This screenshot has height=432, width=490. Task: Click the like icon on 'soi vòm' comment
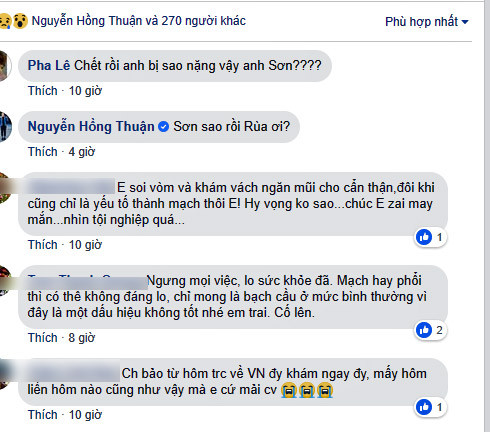pos(424,237)
